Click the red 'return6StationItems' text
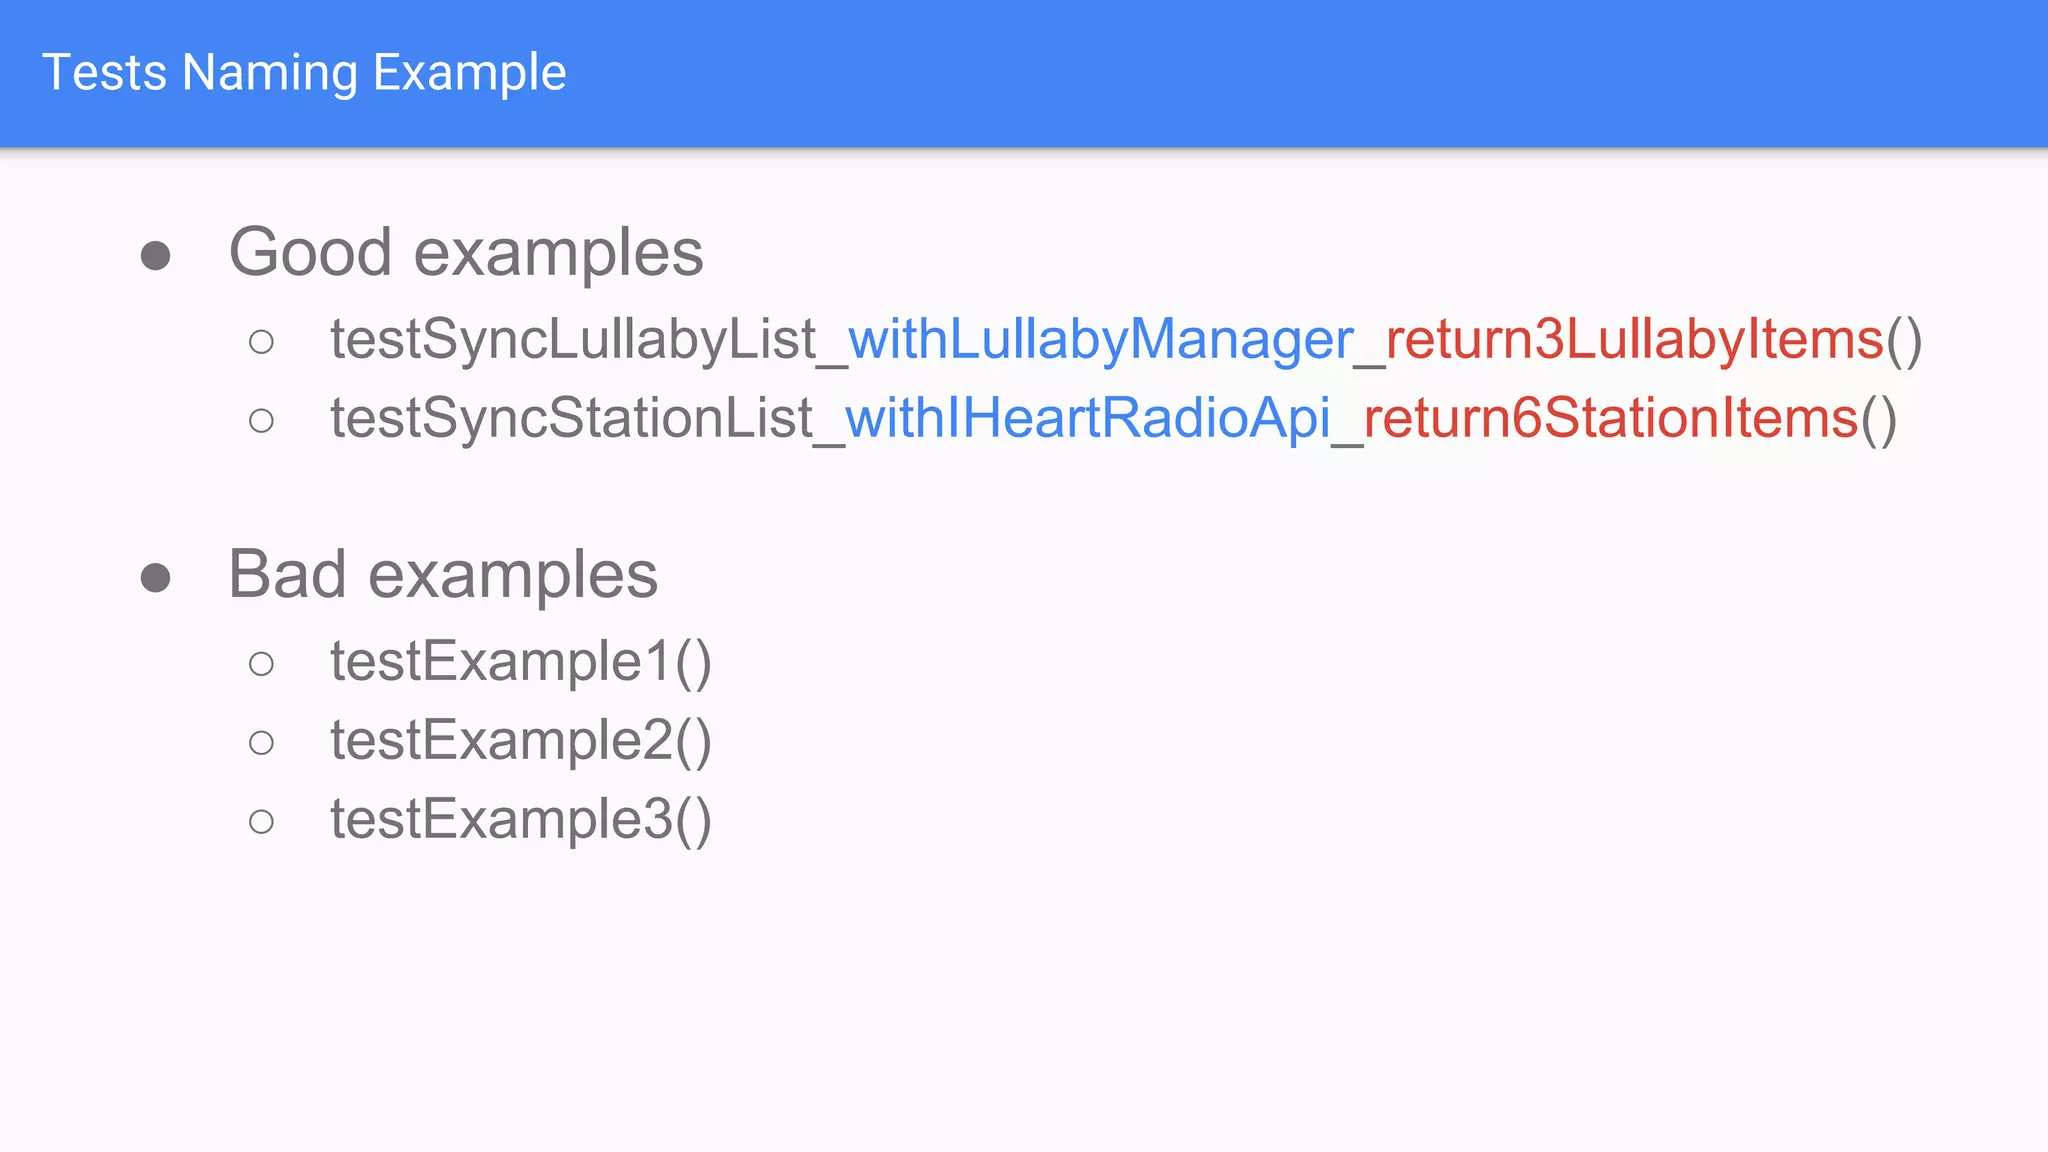Screen dimensions: 2048x1152 coord(1610,418)
